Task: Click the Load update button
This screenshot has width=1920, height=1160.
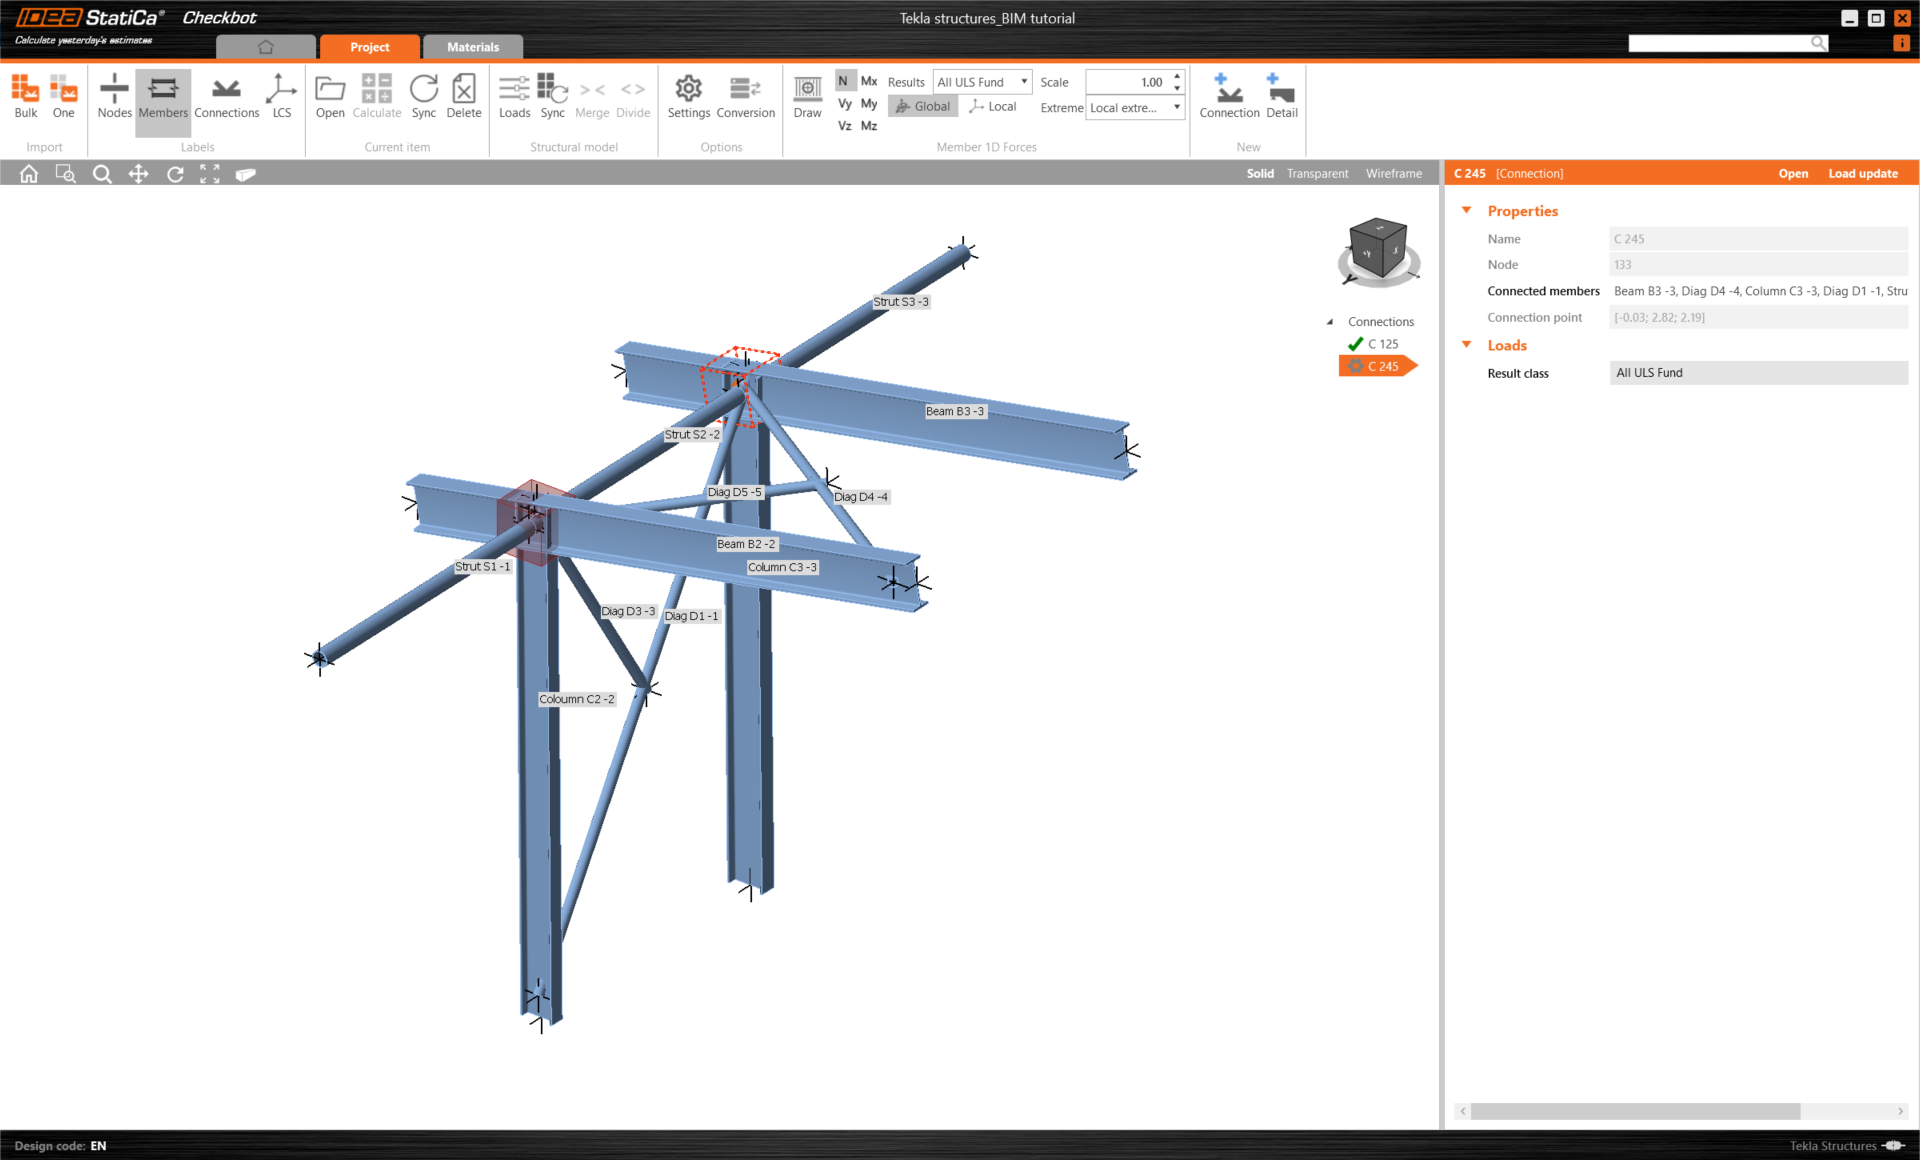Action: 1862,174
